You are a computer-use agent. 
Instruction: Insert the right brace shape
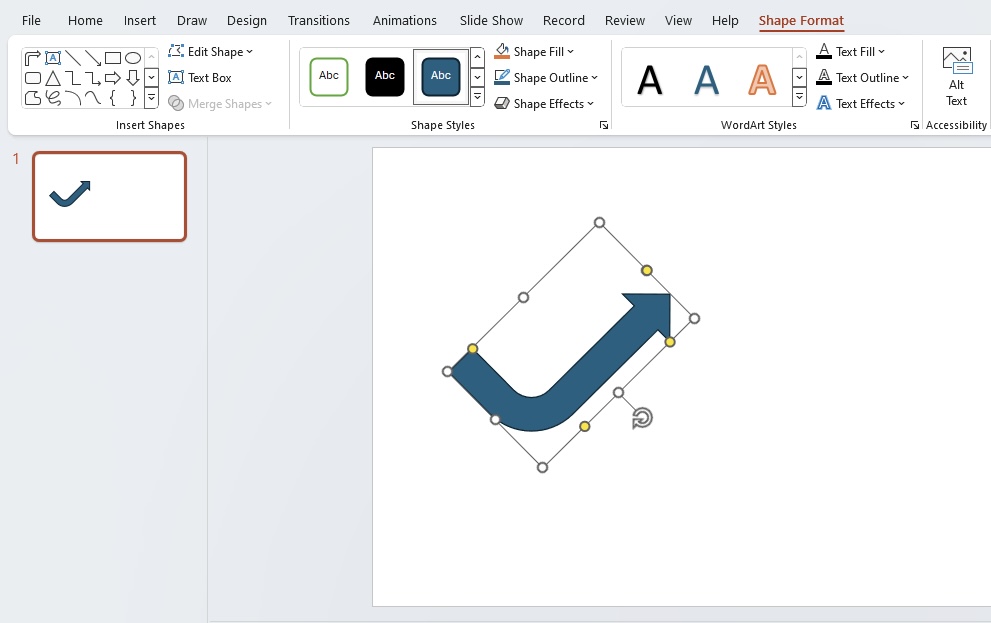pyautogui.click(x=133, y=97)
